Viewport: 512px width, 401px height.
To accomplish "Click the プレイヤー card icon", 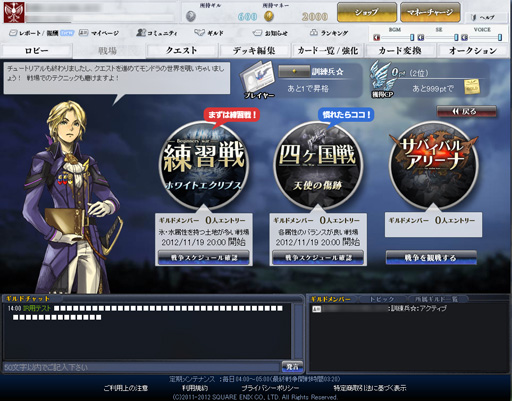I will 258,80.
